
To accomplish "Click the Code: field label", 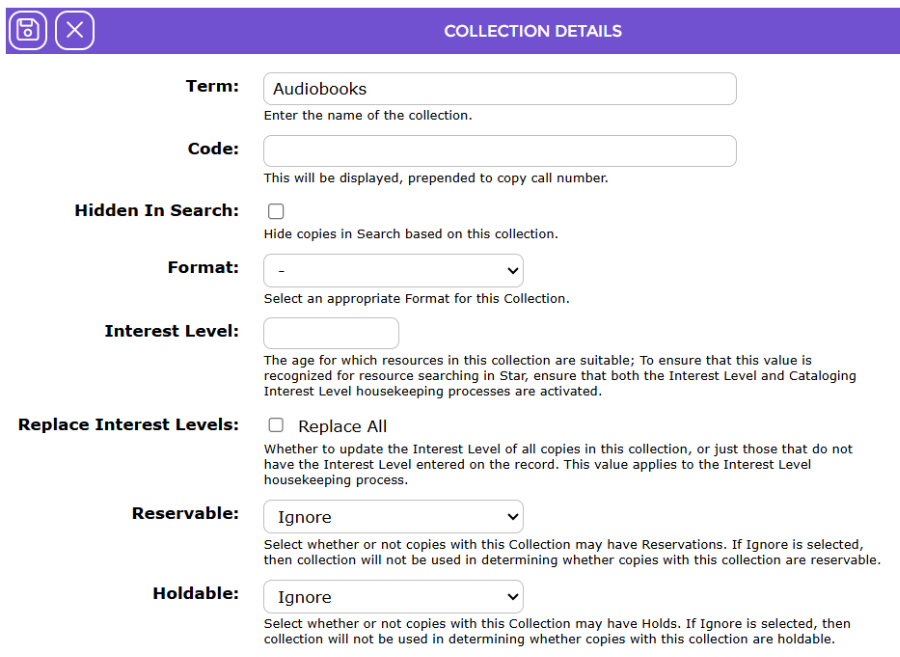I will (213, 149).
